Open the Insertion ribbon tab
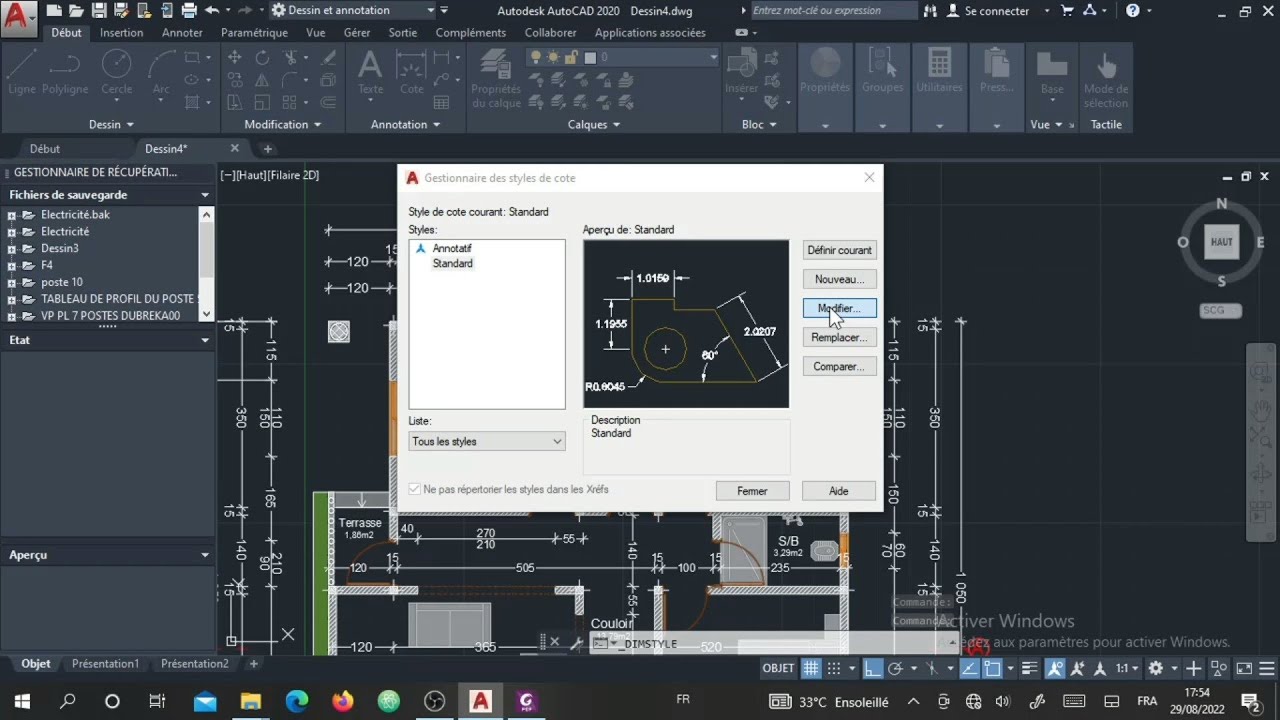 (121, 32)
